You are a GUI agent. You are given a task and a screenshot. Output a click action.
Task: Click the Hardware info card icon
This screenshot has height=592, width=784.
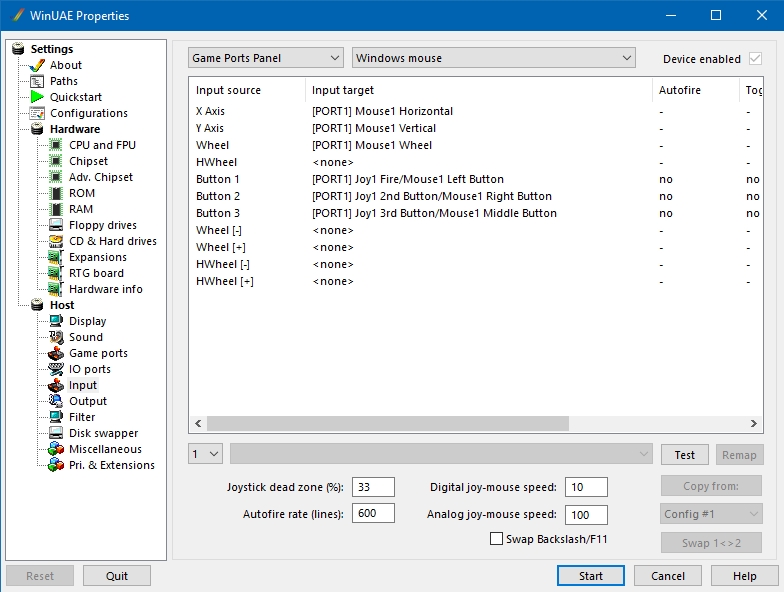(x=55, y=290)
